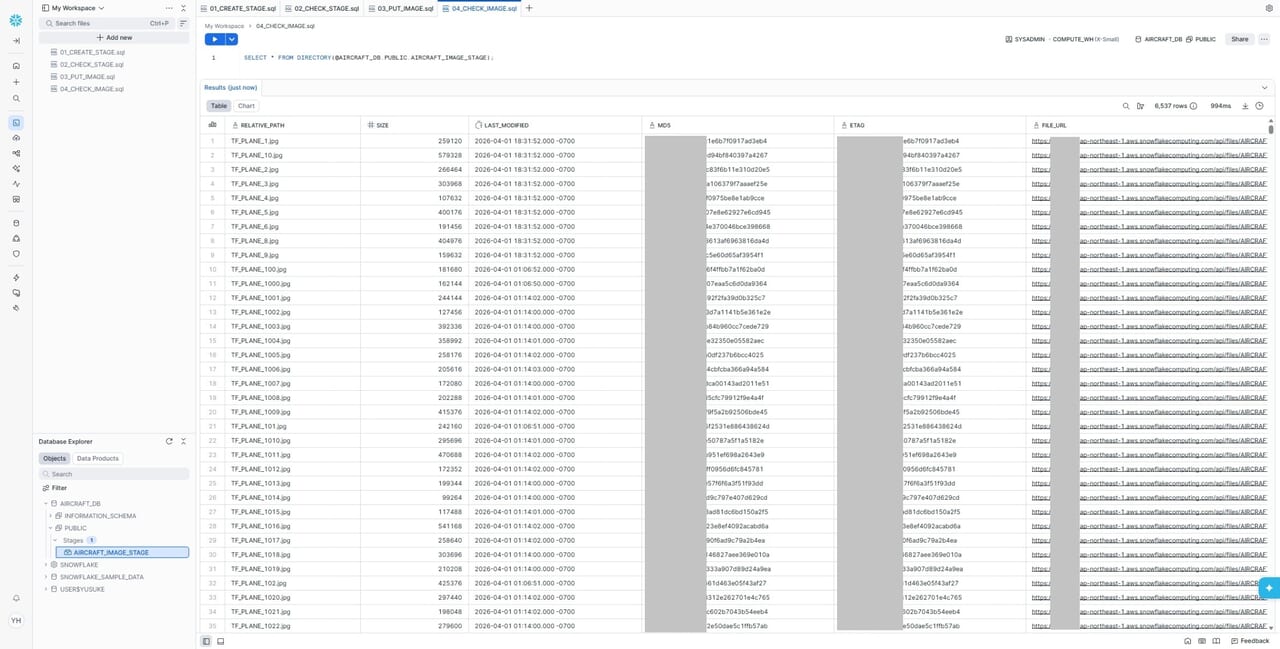Open the run options dropdown arrow
Image resolution: width=1280 pixels, height=649 pixels.
tap(232, 39)
